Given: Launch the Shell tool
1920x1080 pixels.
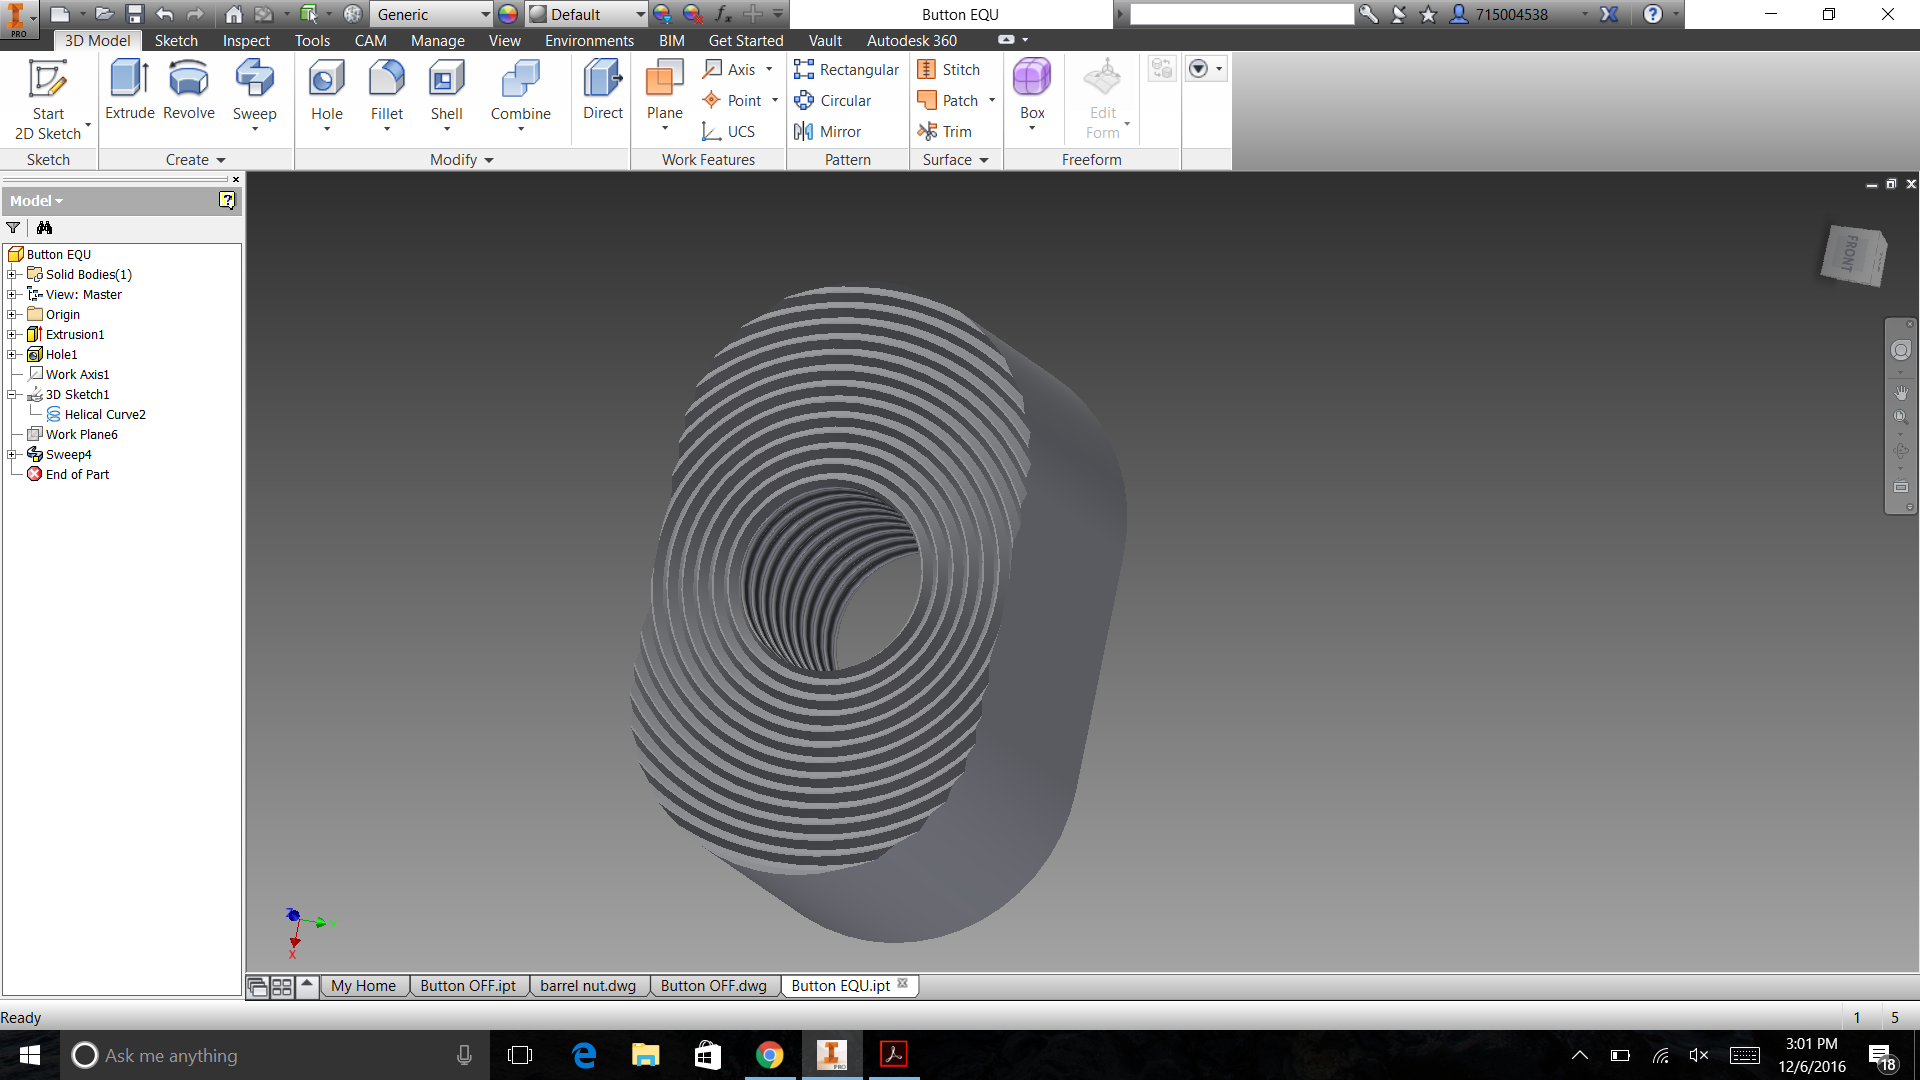Looking at the screenshot, I should tap(446, 88).
